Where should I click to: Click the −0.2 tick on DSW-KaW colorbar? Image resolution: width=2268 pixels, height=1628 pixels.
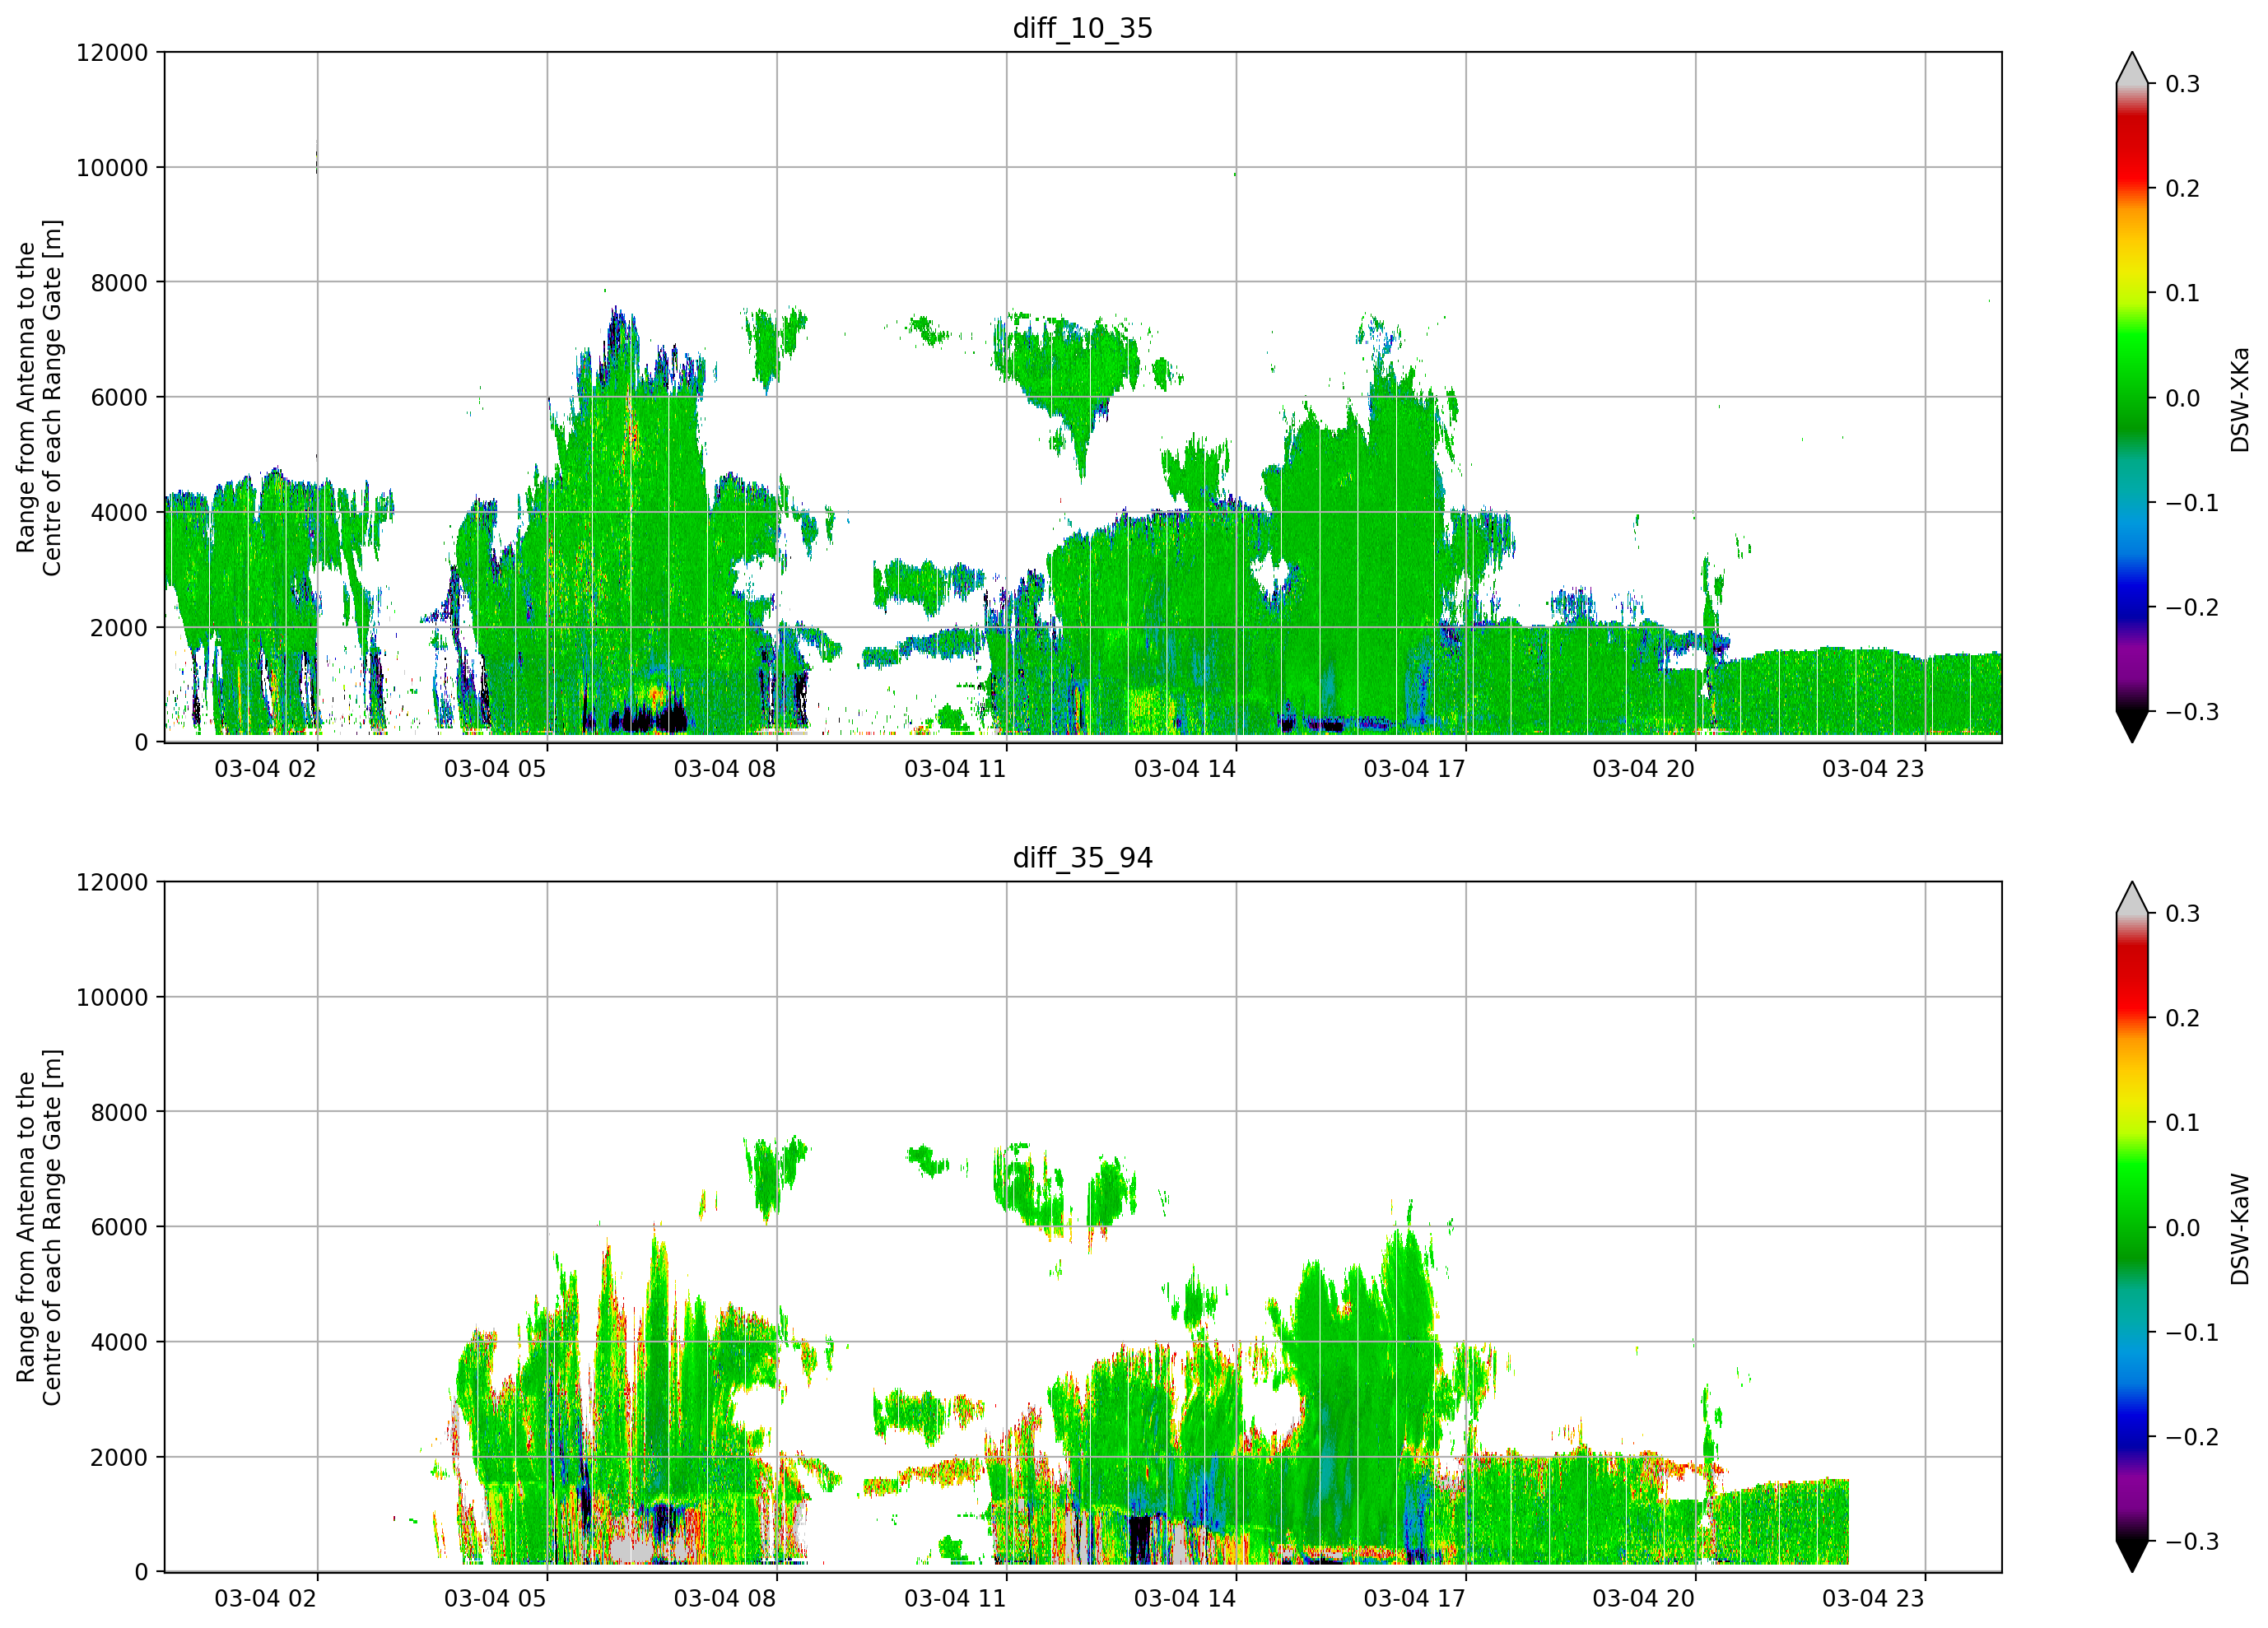(2192, 1438)
